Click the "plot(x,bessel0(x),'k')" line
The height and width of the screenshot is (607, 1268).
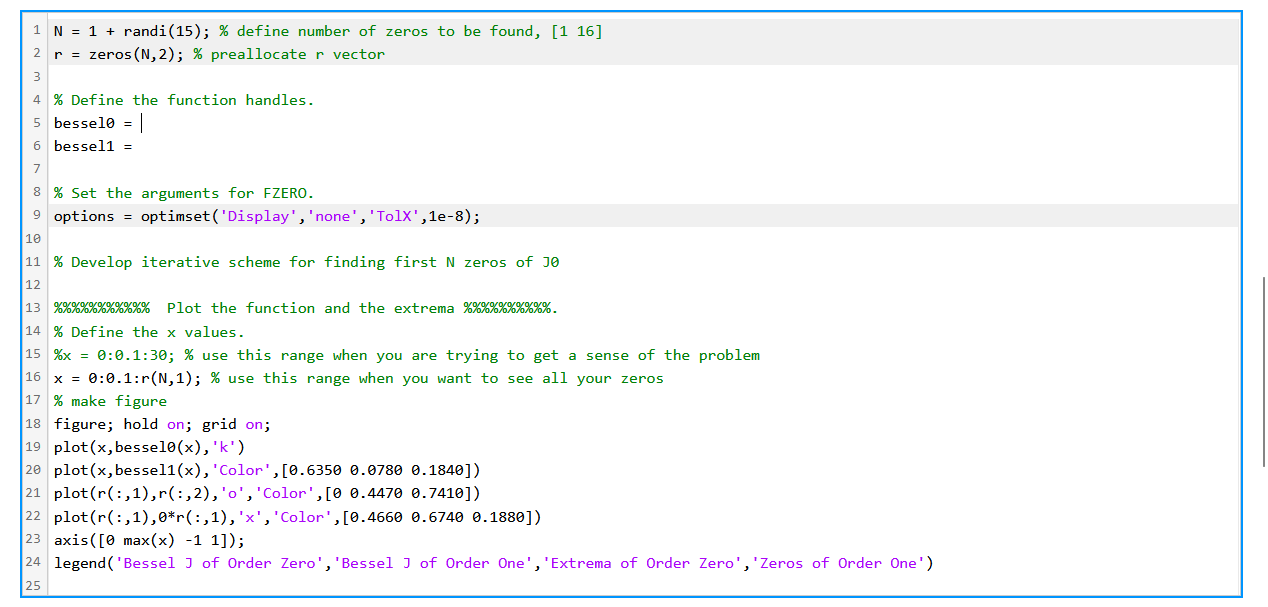click(149, 447)
